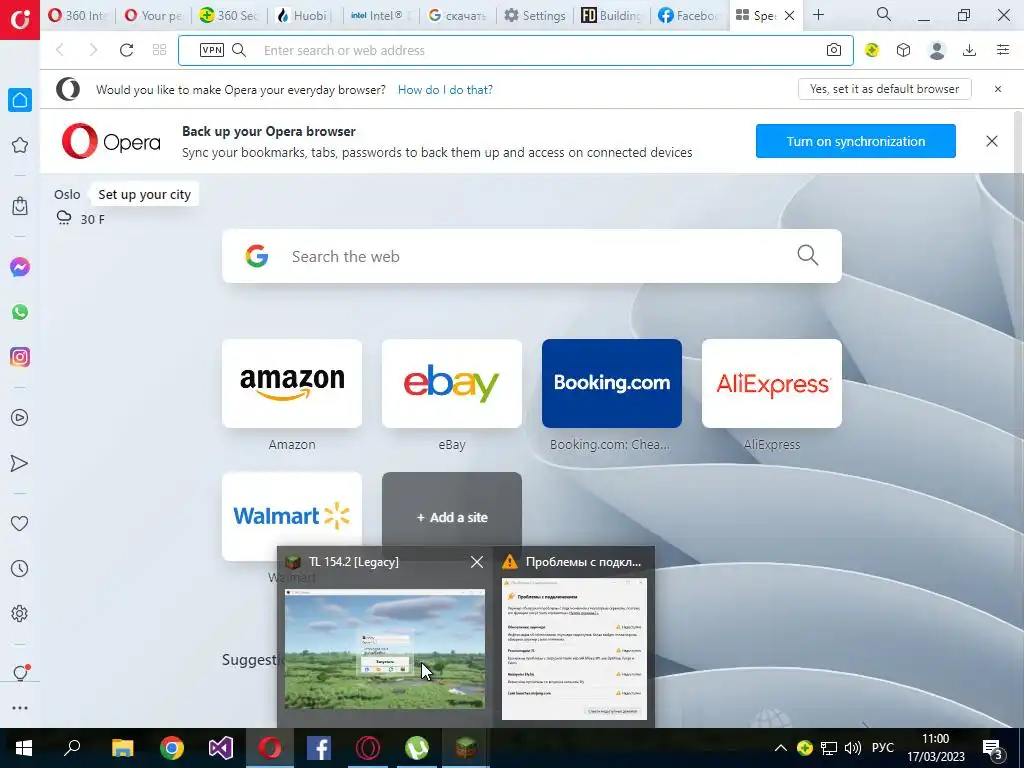Open the Opera main menu logo
The image size is (1024, 768).
click(x=20, y=20)
